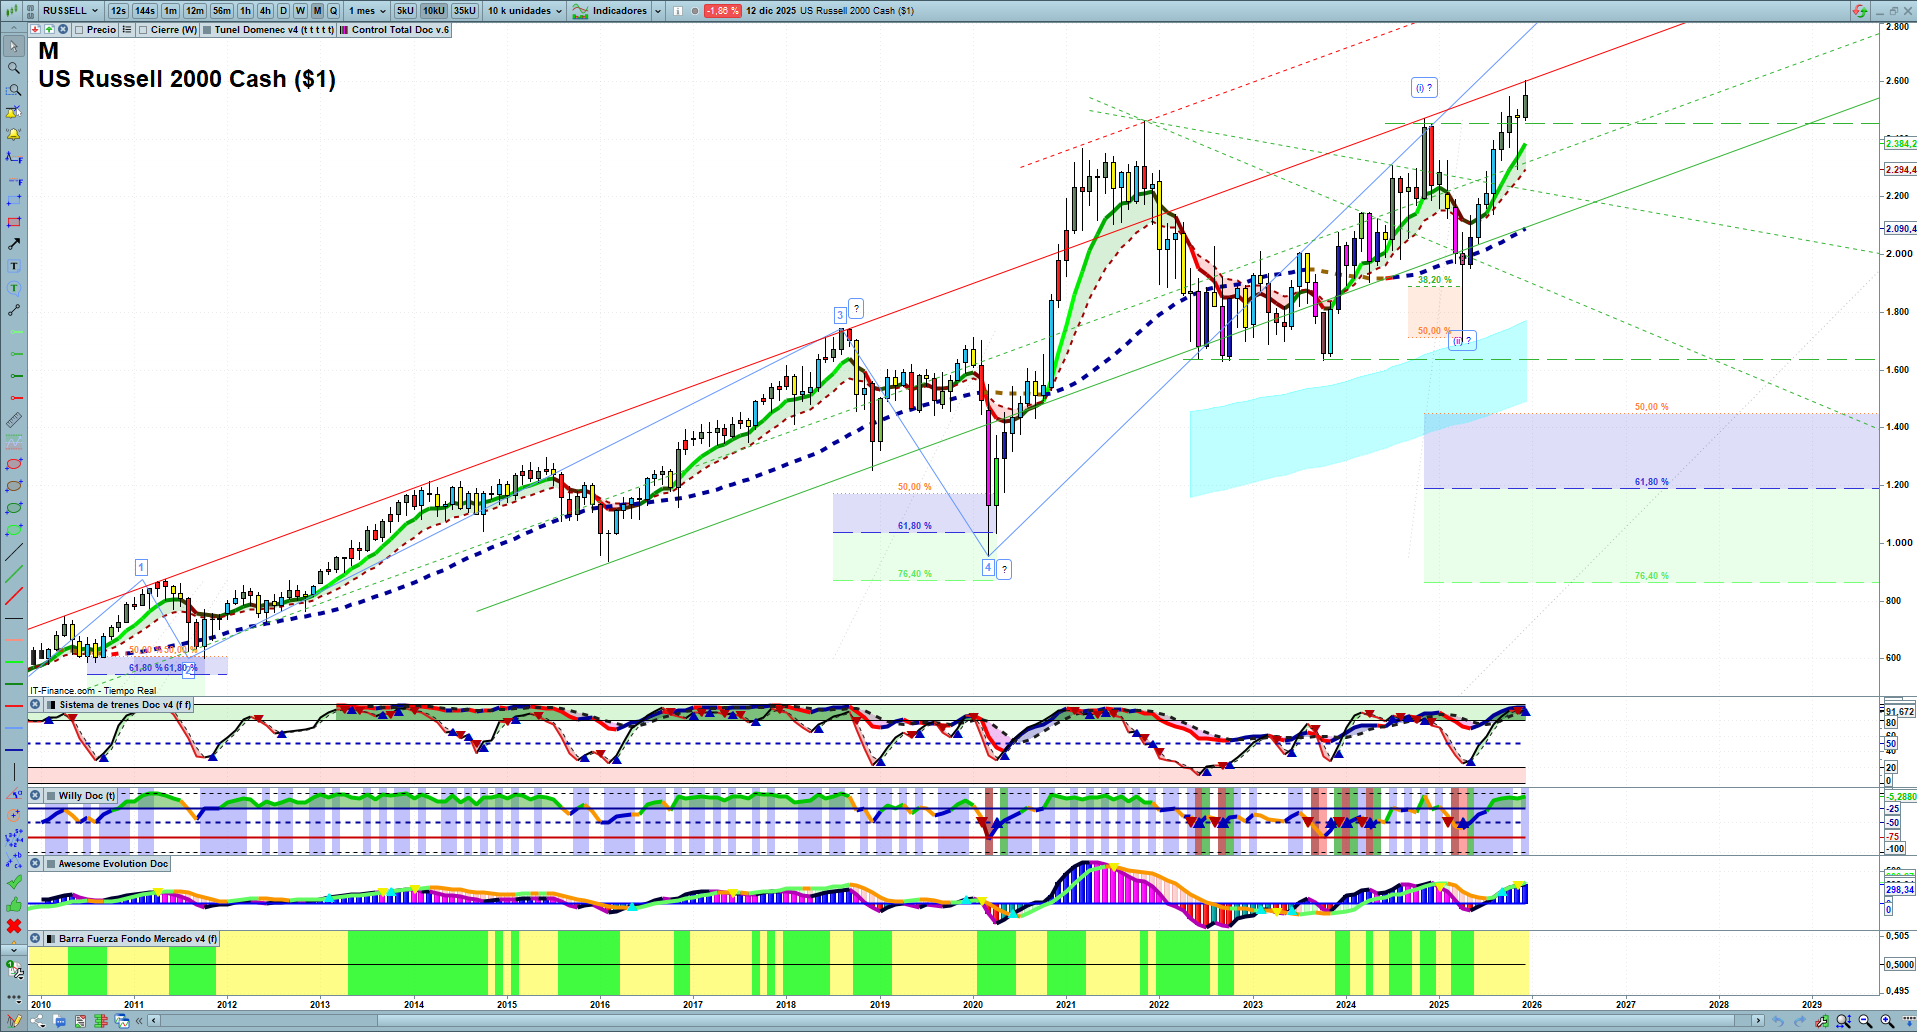1917x1032 pixels.
Task: Click the zoom-out magnifier at bottom right
Action: point(1865,1021)
